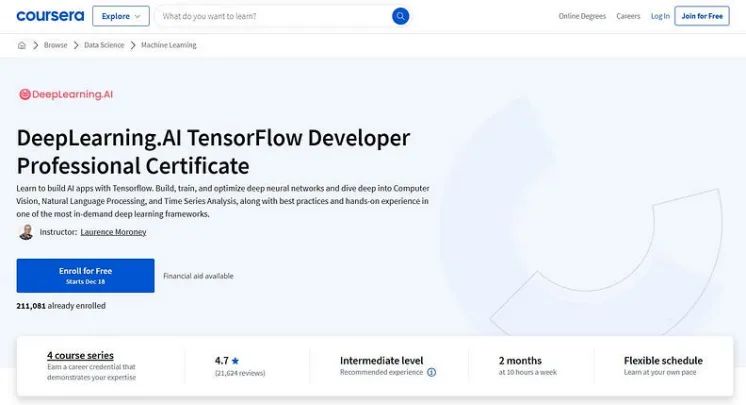
Task: Open Laurence Moroney instructor link
Action: [113, 232]
